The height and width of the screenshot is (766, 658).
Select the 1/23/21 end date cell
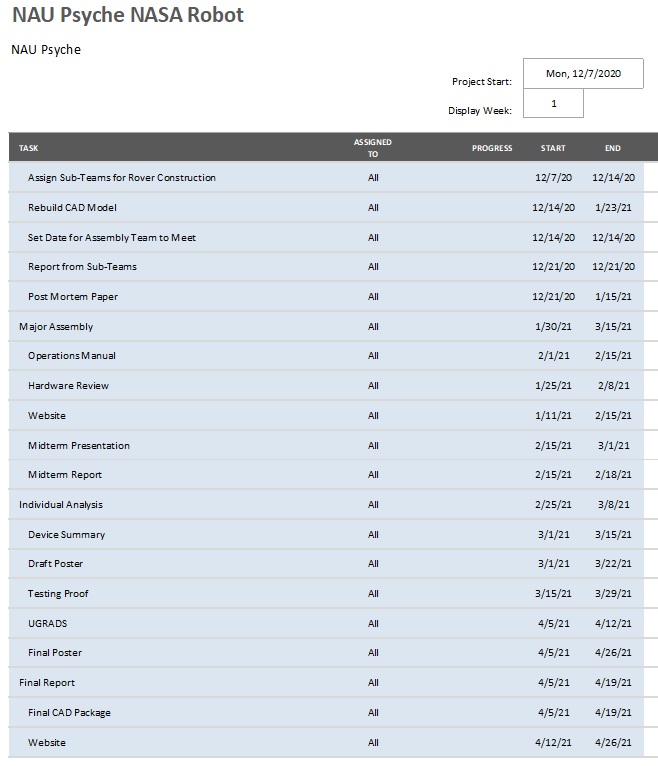point(613,208)
